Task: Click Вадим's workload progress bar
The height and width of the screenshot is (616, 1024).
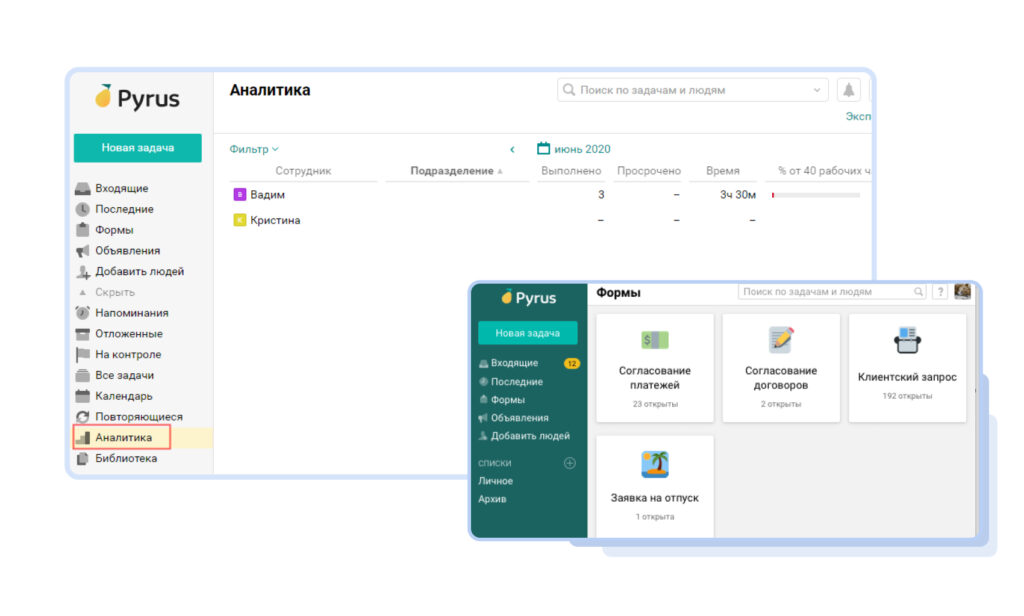Action: (816, 195)
